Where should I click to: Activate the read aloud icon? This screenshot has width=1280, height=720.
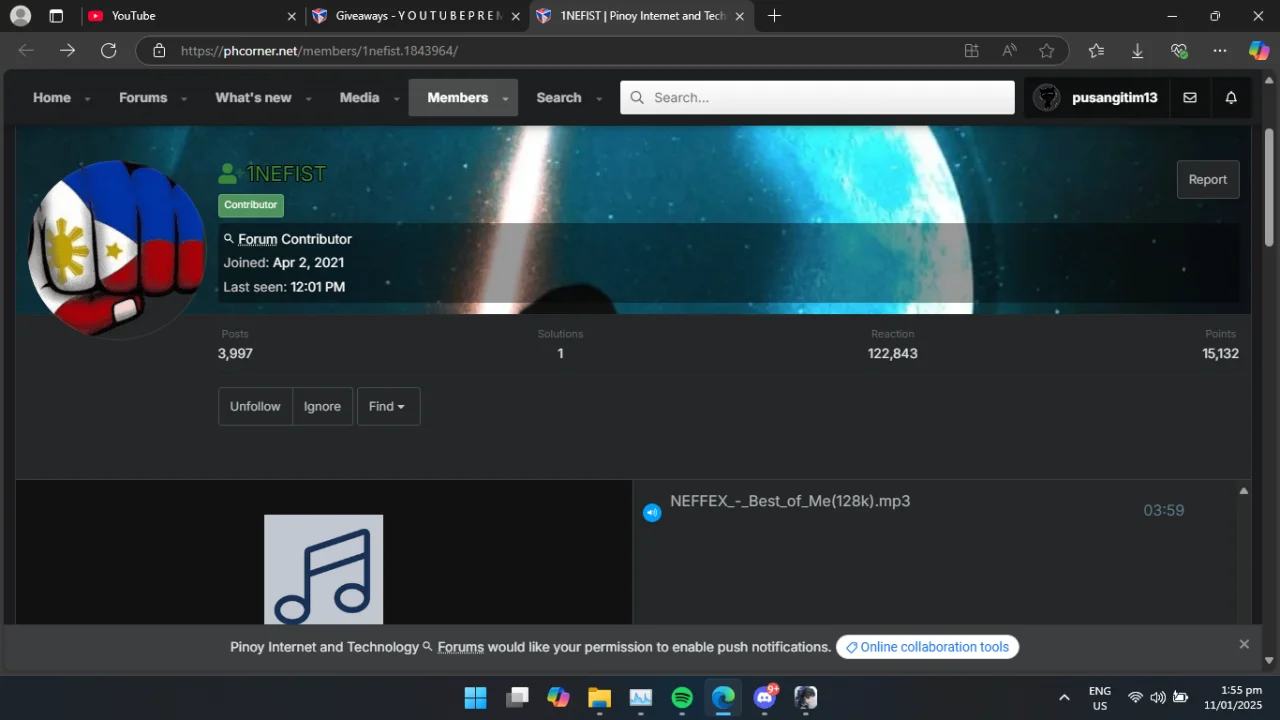1009,50
